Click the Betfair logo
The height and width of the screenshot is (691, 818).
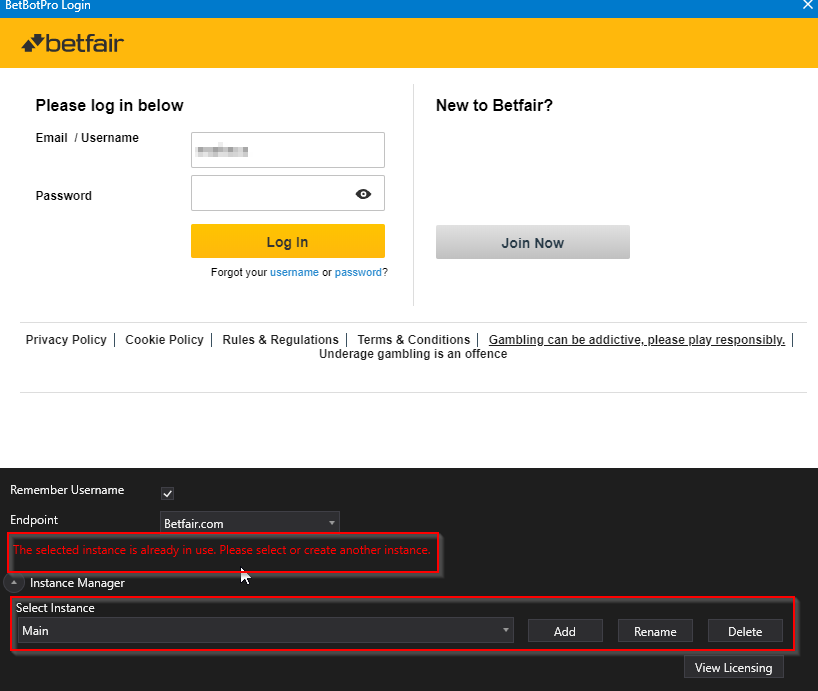73,43
